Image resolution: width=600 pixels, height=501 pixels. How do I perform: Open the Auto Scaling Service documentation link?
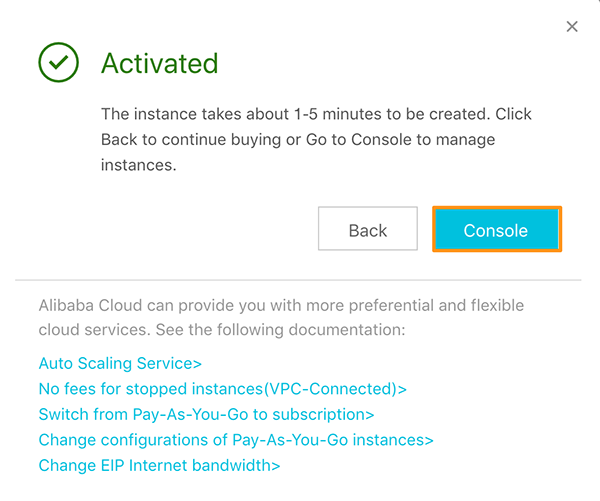(x=120, y=363)
